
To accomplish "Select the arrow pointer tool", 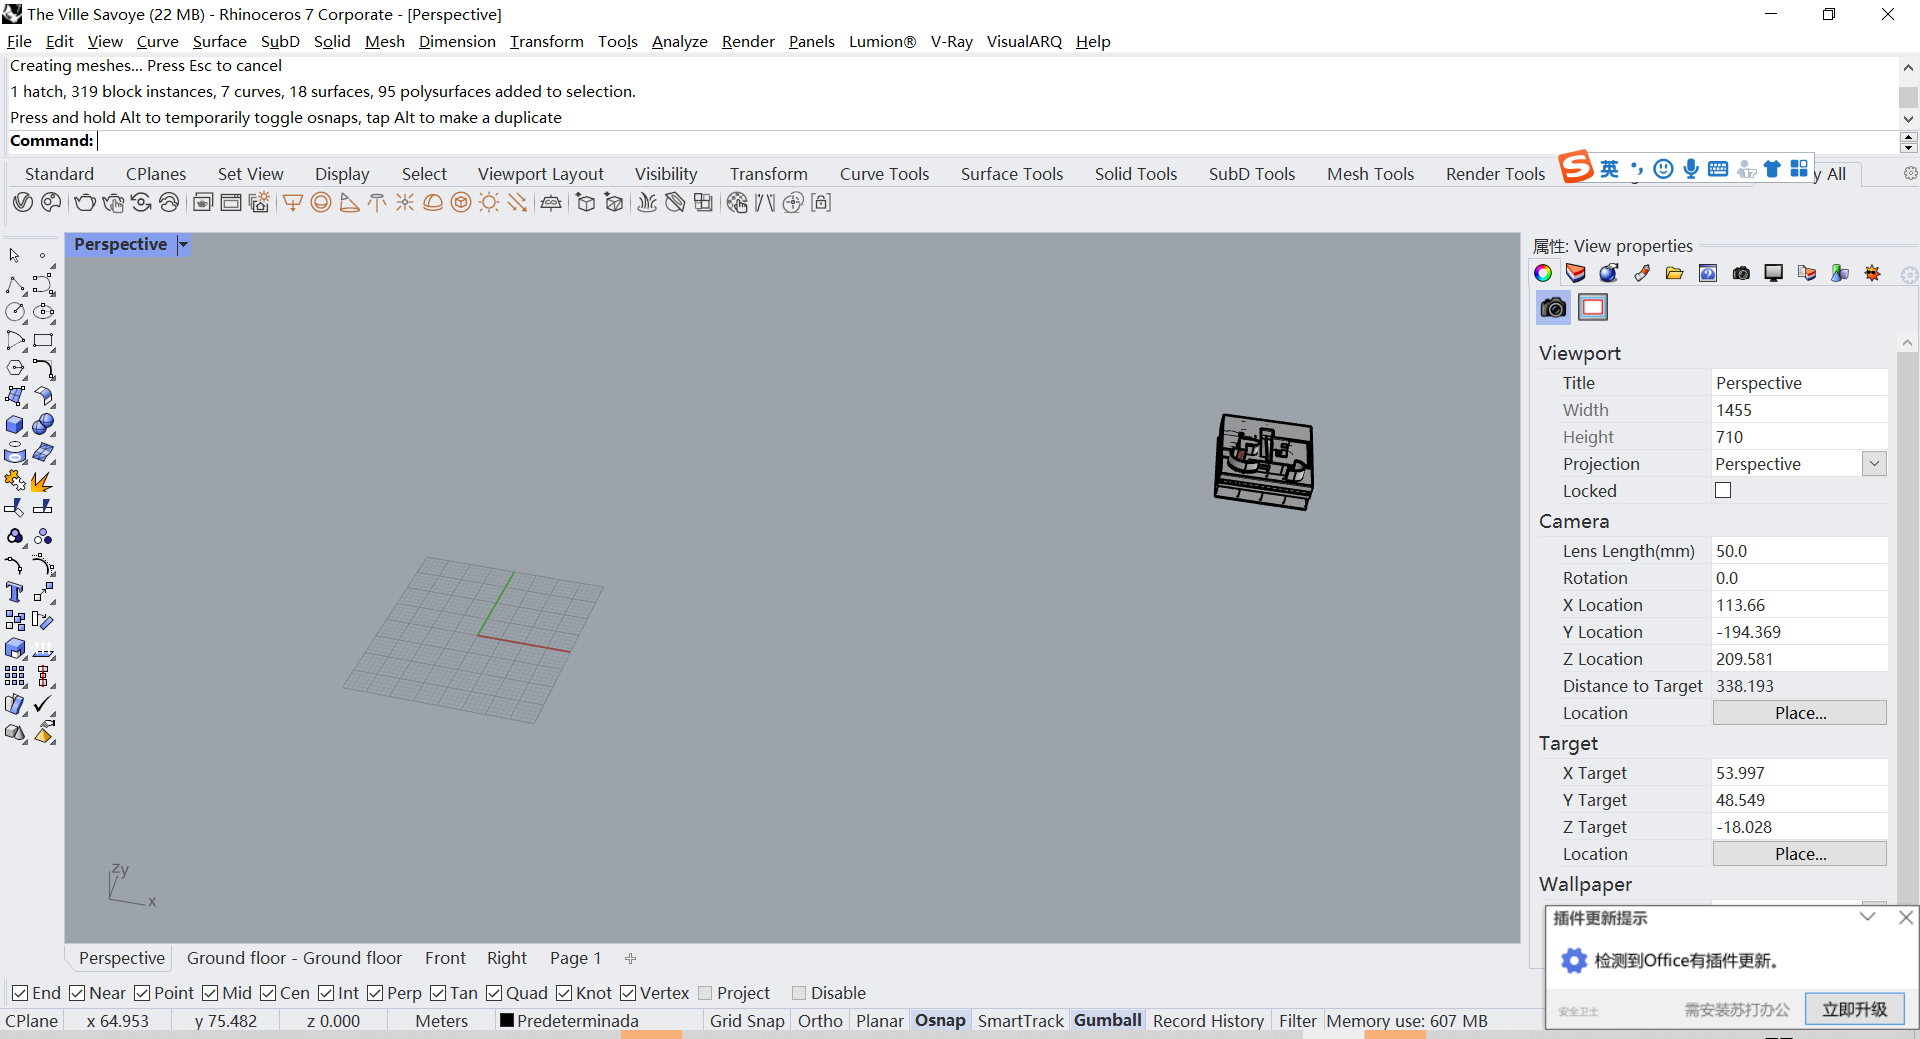I will 15,256.
